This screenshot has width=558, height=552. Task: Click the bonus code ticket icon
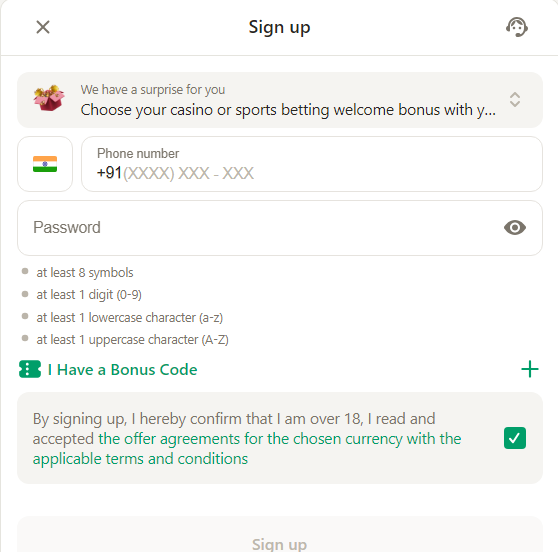click(30, 369)
